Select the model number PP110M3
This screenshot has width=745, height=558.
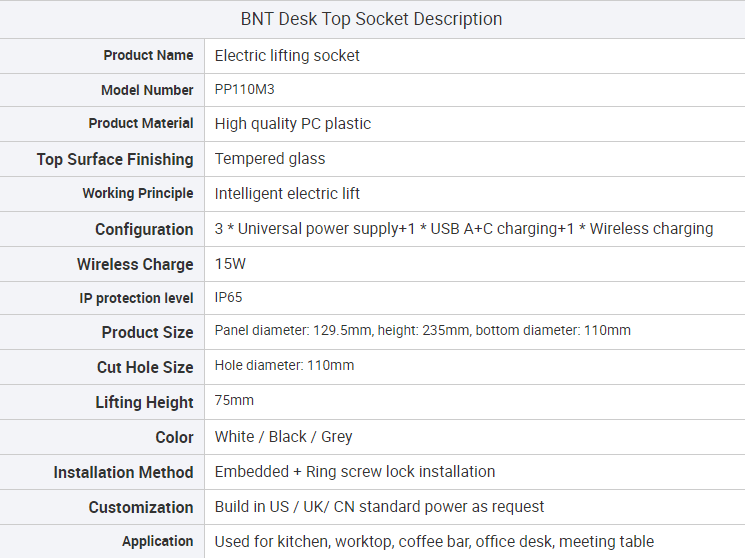tap(245, 89)
